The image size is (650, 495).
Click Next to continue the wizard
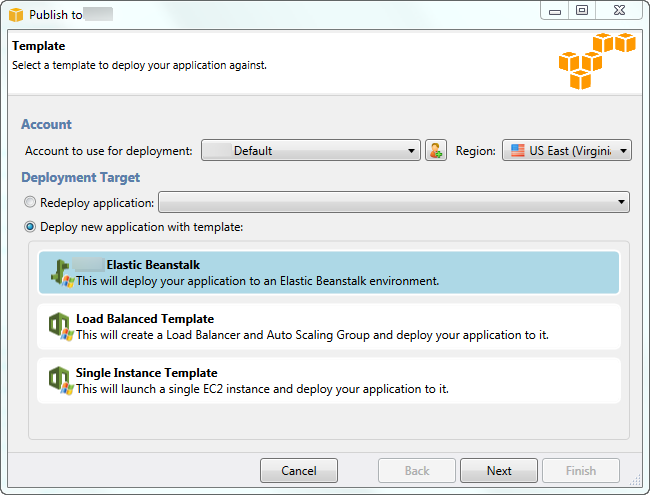pyautogui.click(x=499, y=471)
